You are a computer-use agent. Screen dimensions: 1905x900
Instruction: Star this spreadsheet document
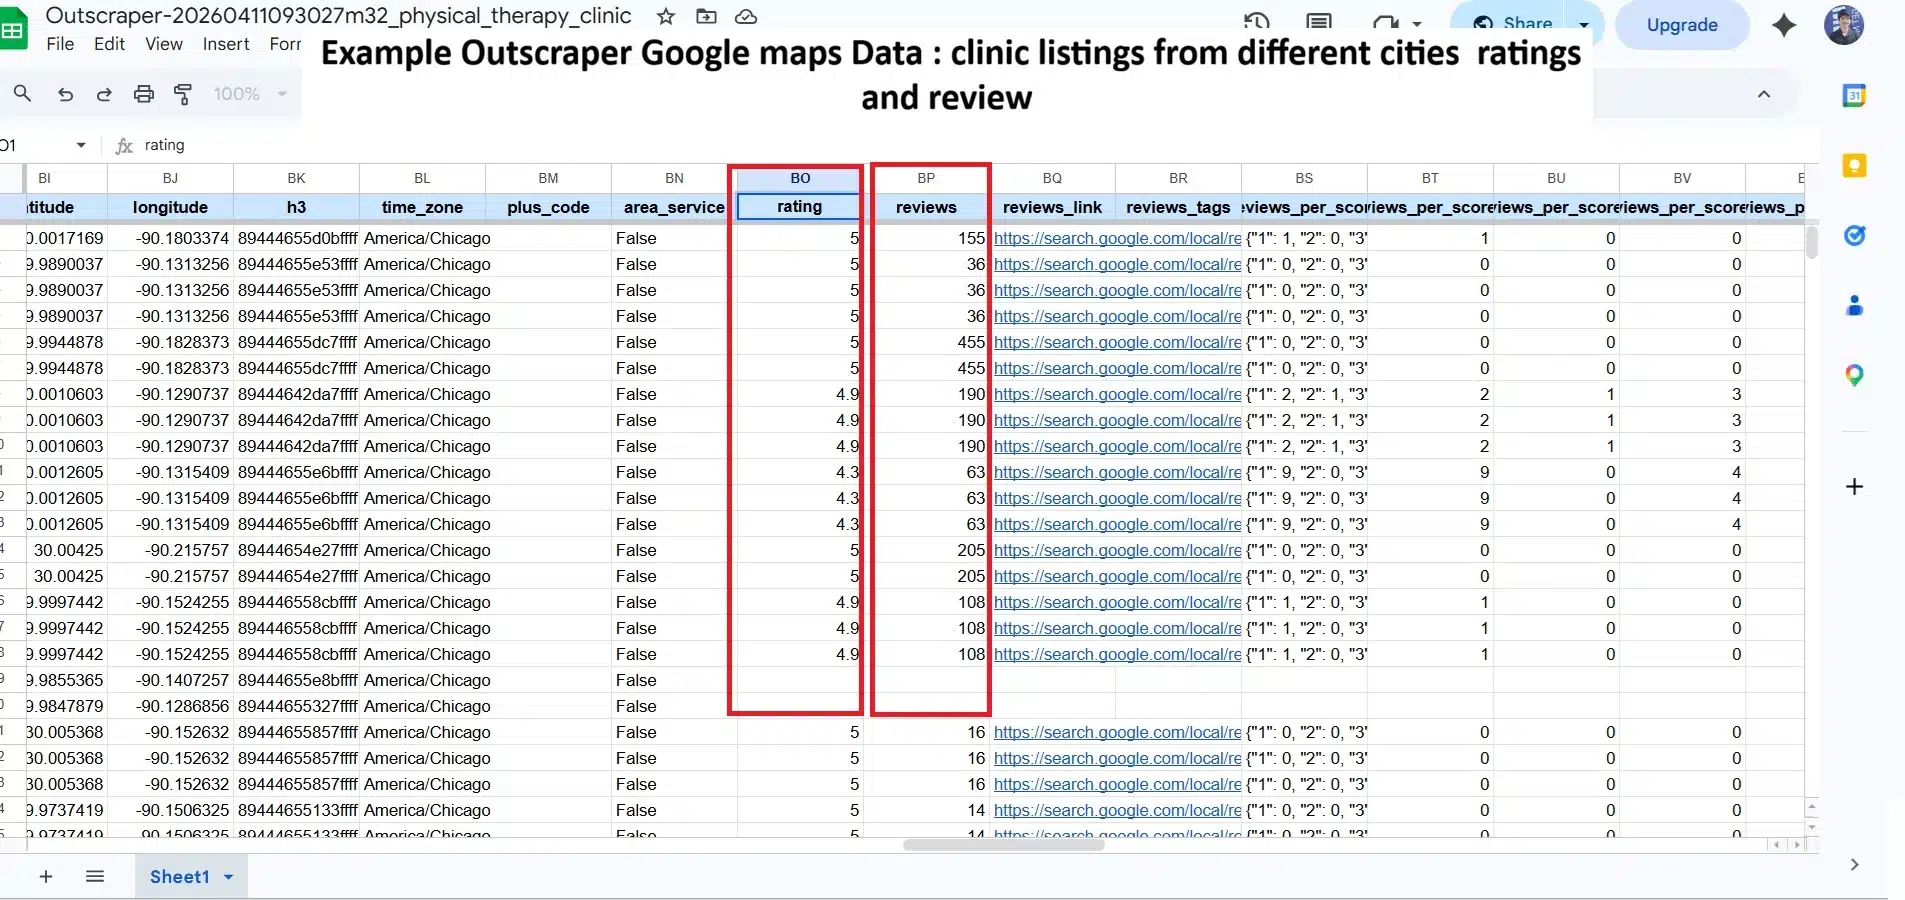click(666, 16)
